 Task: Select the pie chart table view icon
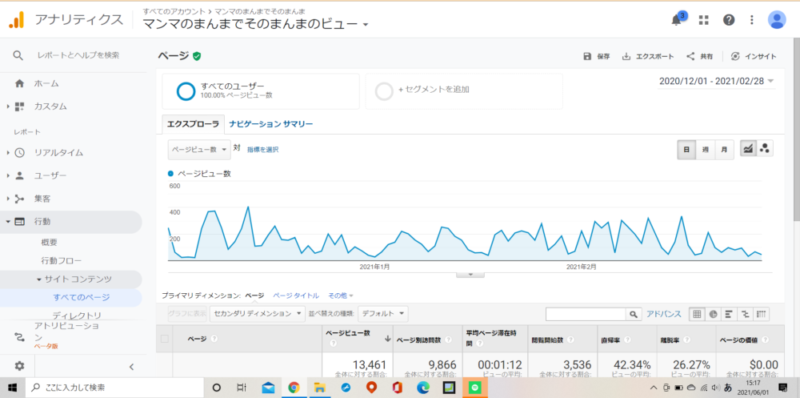click(x=713, y=314)
